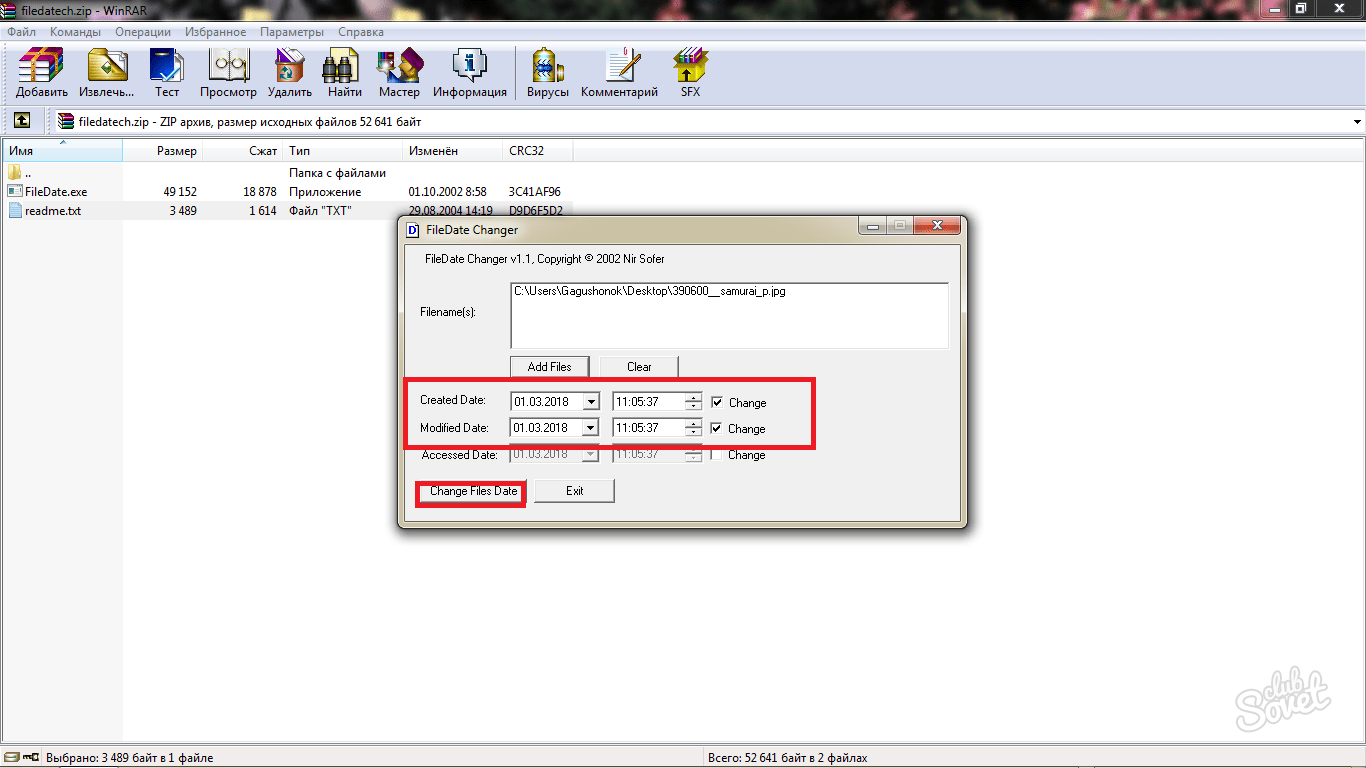Uncheck the Modified Date Change checkbox
The width and height of the screenshot is (1366, 768).
click(717, 428)
